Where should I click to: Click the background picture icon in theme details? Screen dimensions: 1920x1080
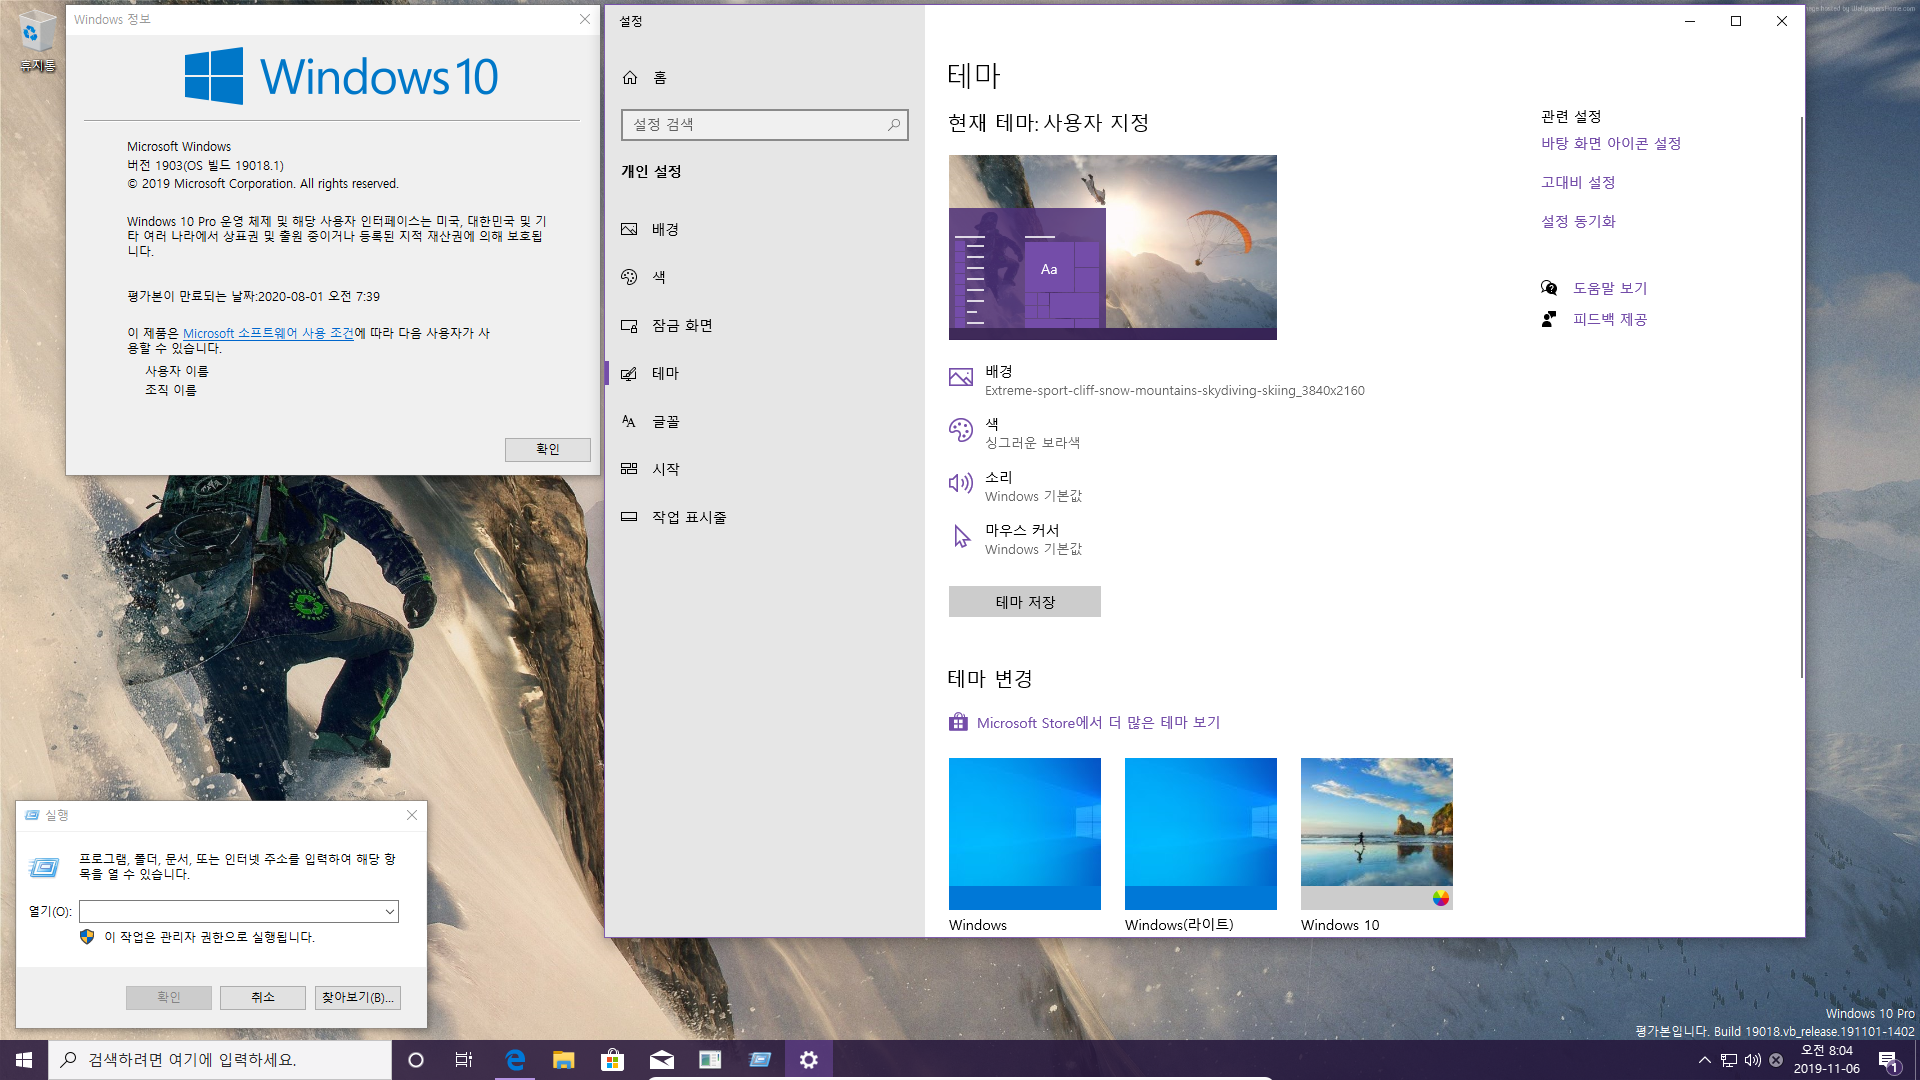click(961, 377)
